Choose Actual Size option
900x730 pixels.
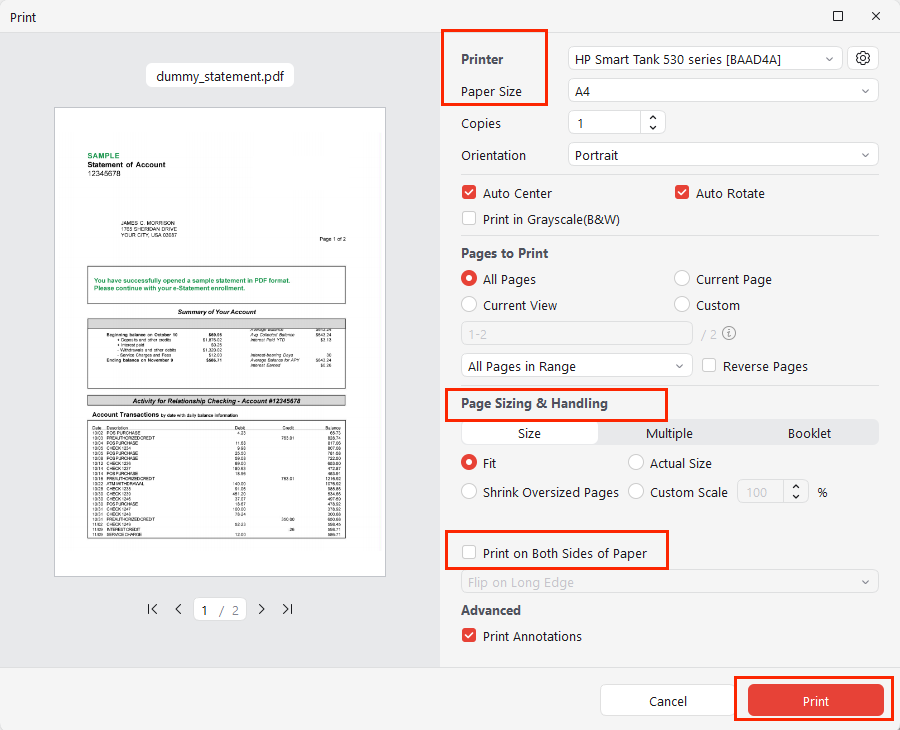point(636,462)
